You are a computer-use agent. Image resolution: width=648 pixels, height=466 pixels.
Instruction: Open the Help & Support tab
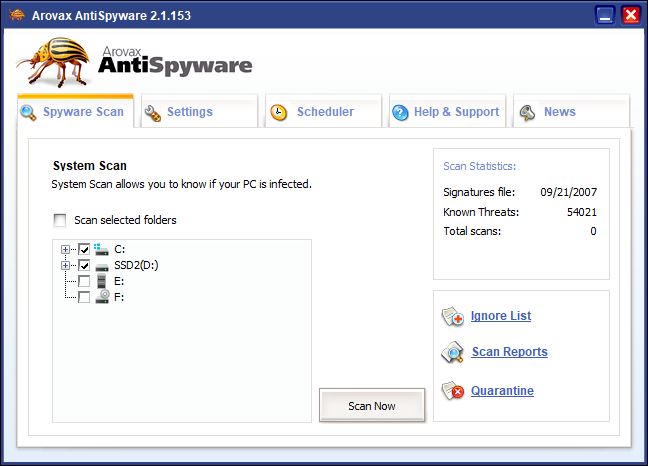click(x=448, y=112)
